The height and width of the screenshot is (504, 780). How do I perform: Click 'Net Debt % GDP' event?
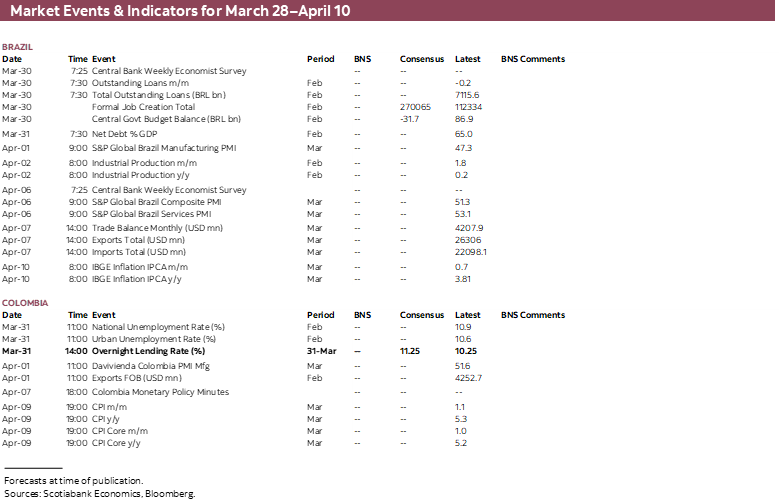(x=124, y=134)
